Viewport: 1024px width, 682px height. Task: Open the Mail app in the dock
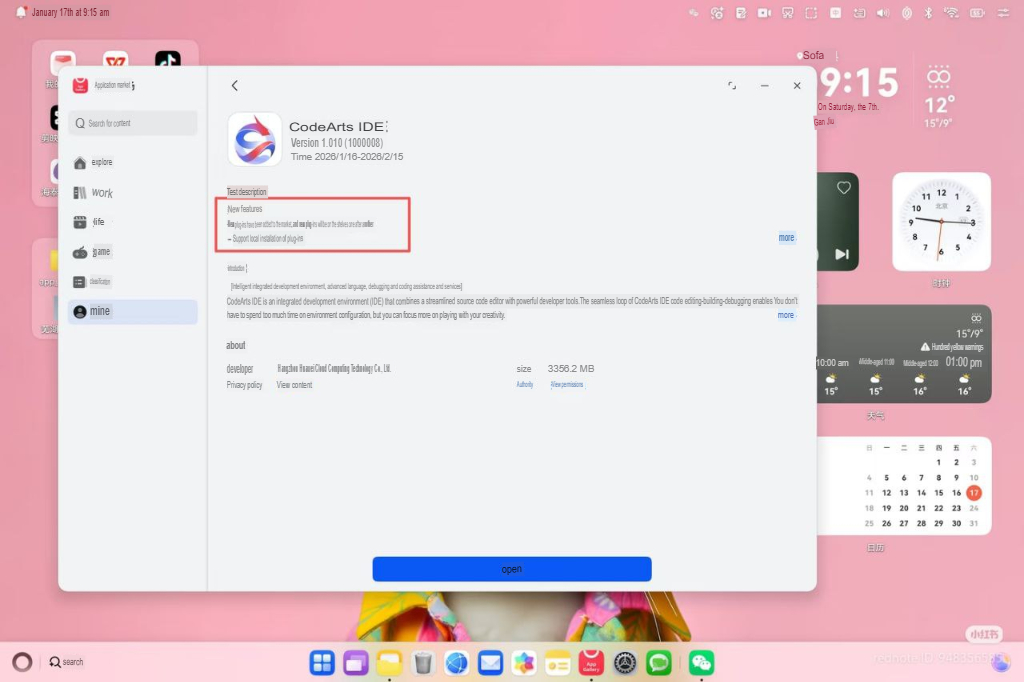coord(490,663)
